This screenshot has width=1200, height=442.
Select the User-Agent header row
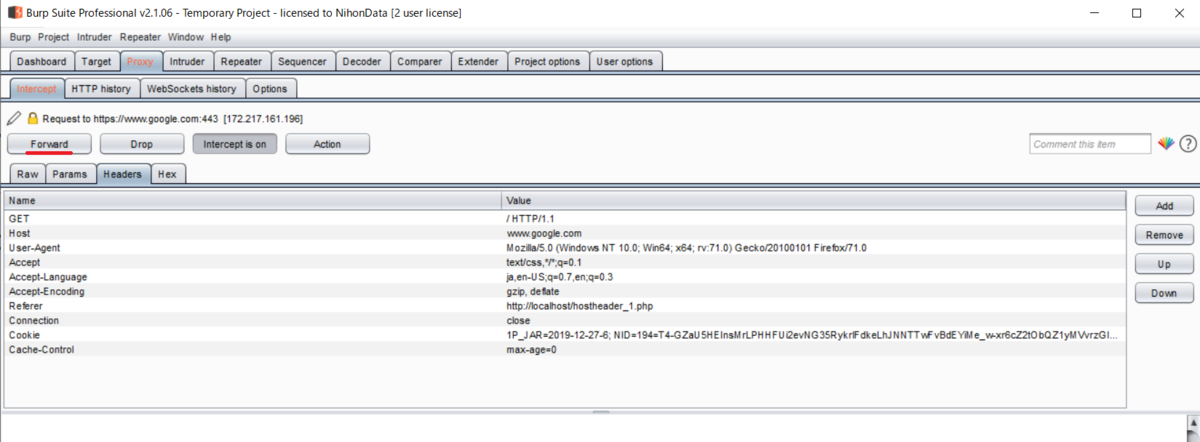click(565, 247)
